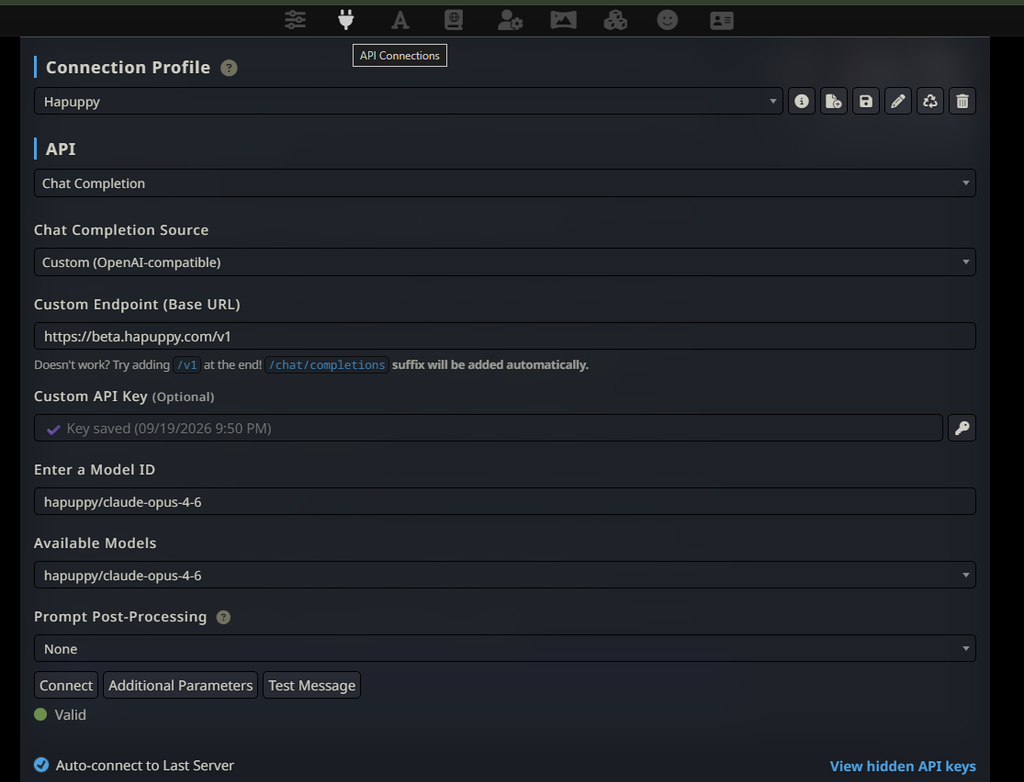This screenshot has width=1024, height=782.
Task: Open the Backgrounds image icon
Action: (x=563, y=20)
